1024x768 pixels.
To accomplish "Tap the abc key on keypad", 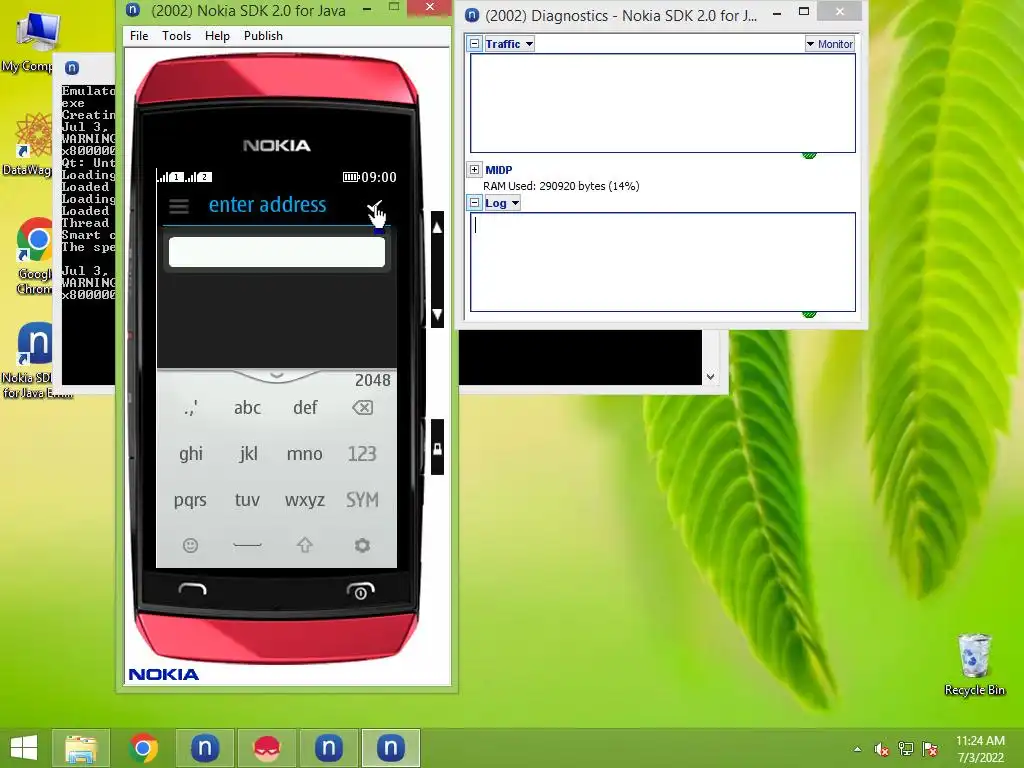I will (248, 408).
